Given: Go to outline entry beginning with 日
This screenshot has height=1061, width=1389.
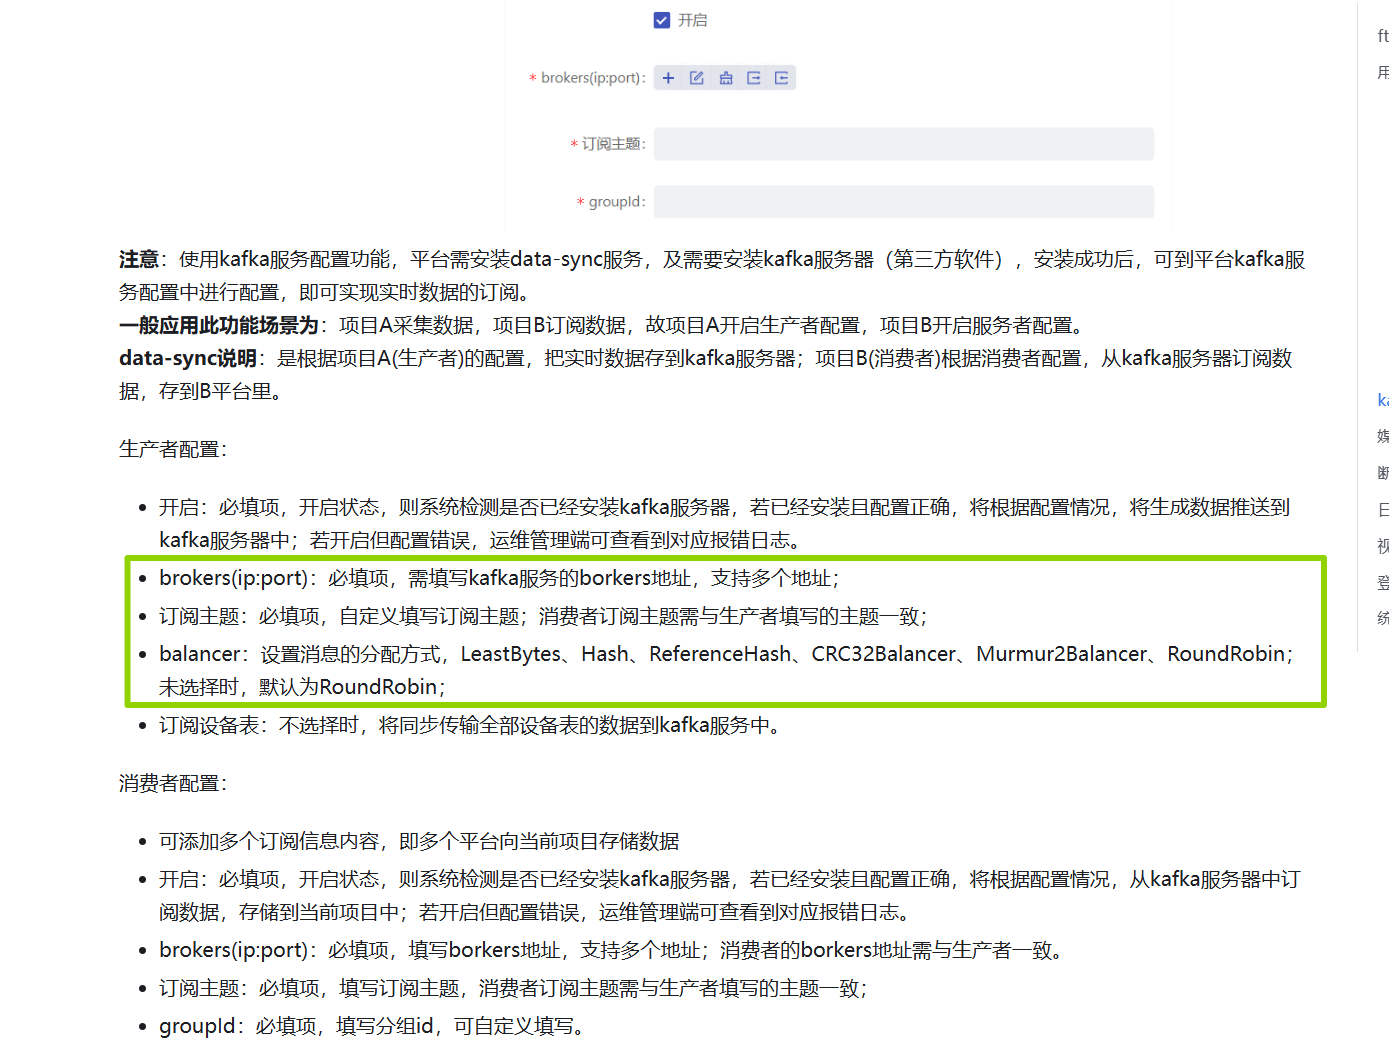Looking at the screenshot, I should point(1382,510).
